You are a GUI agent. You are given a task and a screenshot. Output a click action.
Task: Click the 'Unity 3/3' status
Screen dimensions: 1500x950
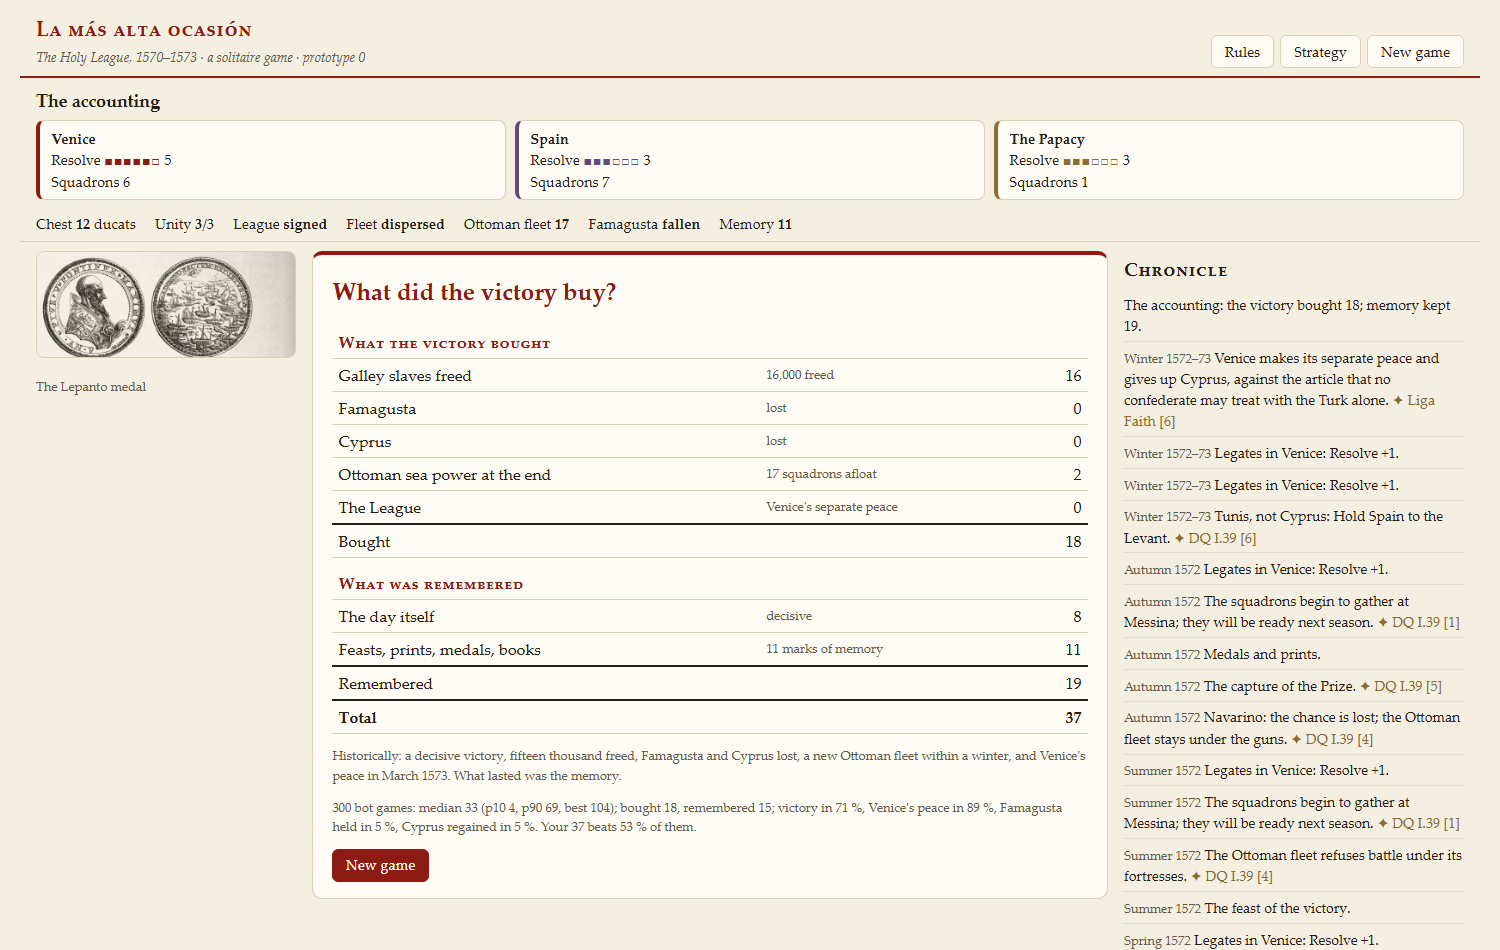pyautogui.click(x=184, y=224)
